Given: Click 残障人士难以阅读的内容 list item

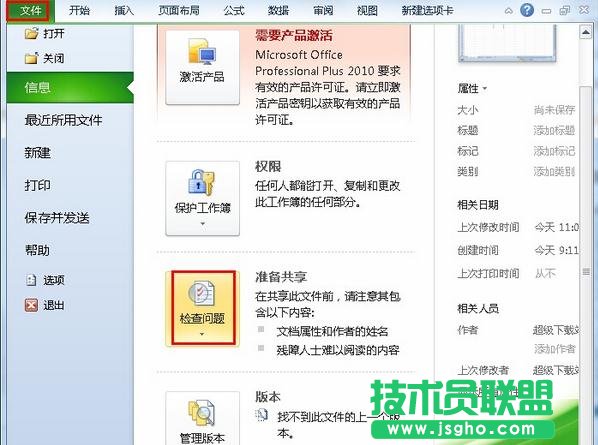Looking at the screenshot, I should click(338, 350).
